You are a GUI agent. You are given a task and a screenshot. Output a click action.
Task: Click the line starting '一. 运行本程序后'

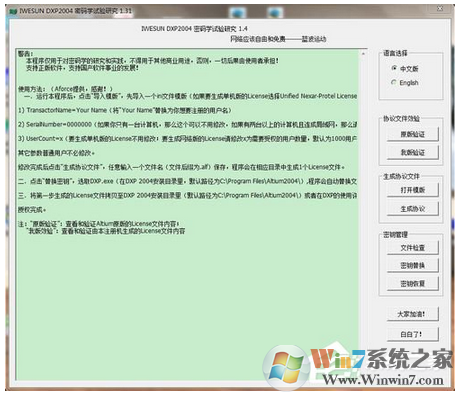click(191, 96)
